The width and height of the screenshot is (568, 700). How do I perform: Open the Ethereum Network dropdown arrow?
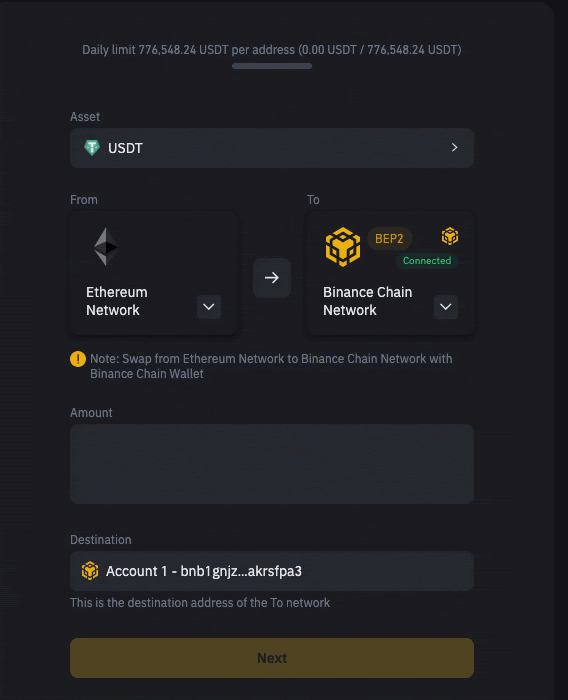pos(209,307)
